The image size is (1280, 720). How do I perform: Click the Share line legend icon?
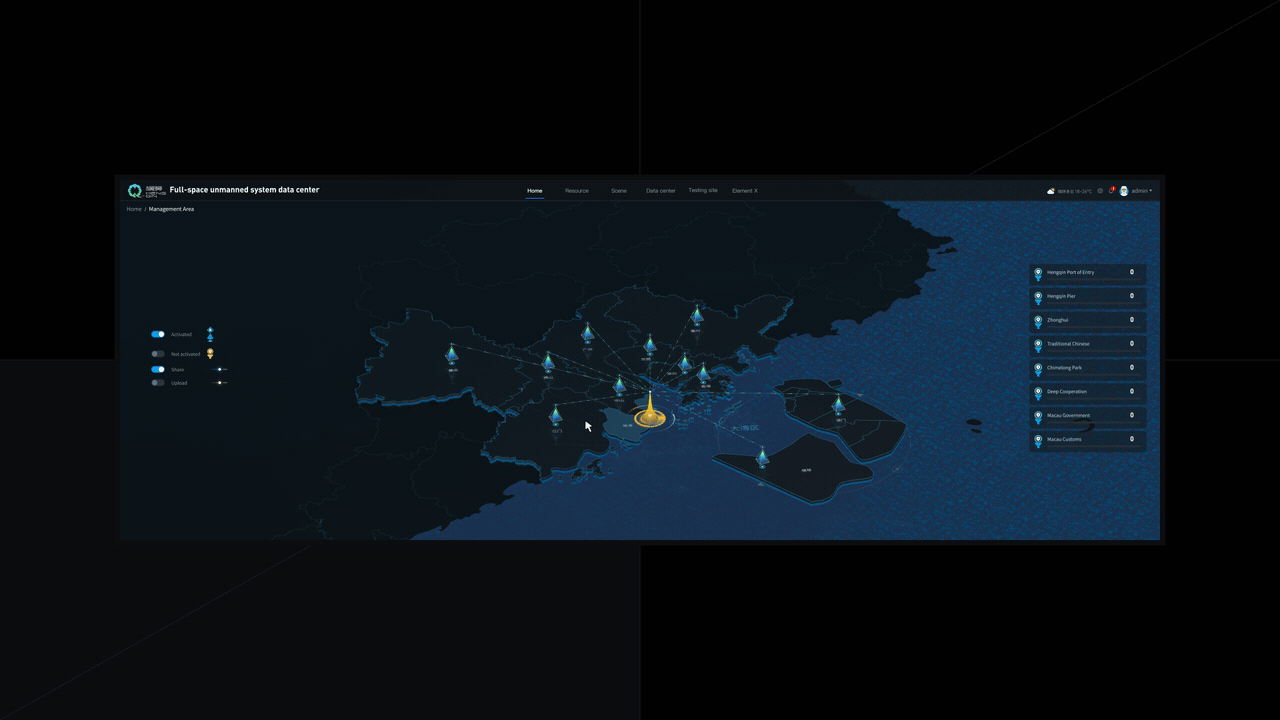pyautogui.click(x=220, y=370)
